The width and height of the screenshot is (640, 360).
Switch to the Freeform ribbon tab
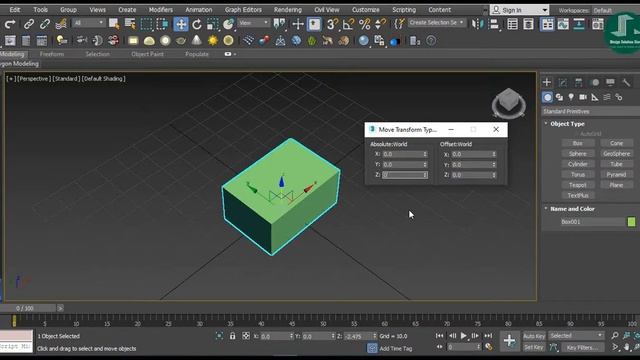[52, 54]
